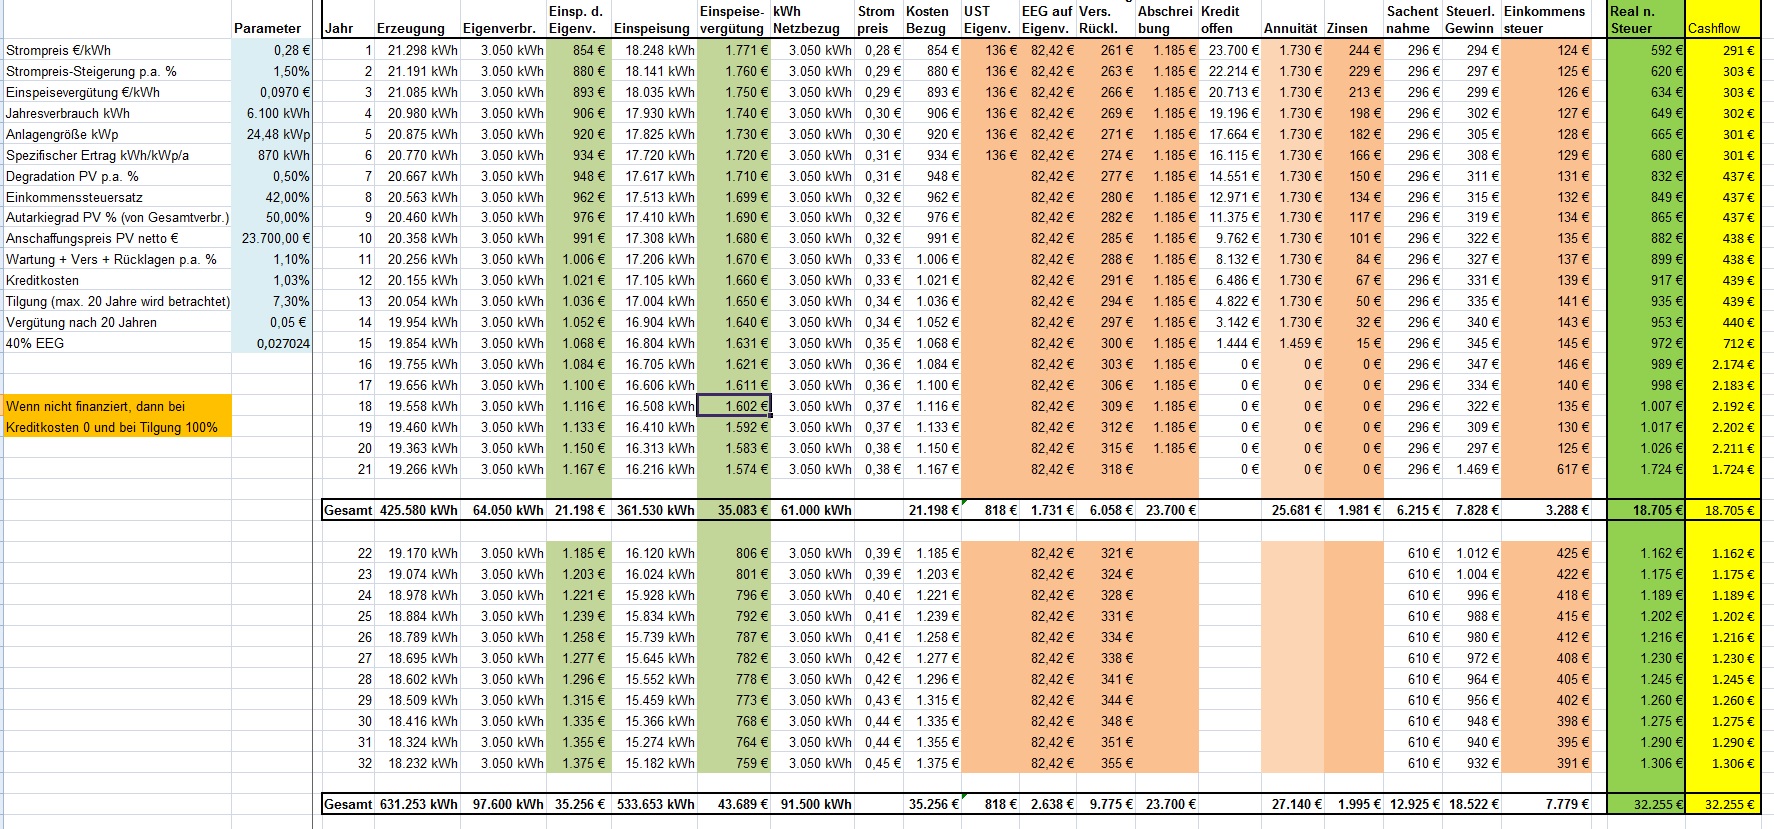Select the Tilgung value 7,30% cell
Image resolution: width=1774 pixels, height=829 pixels.
pos(272,301)
